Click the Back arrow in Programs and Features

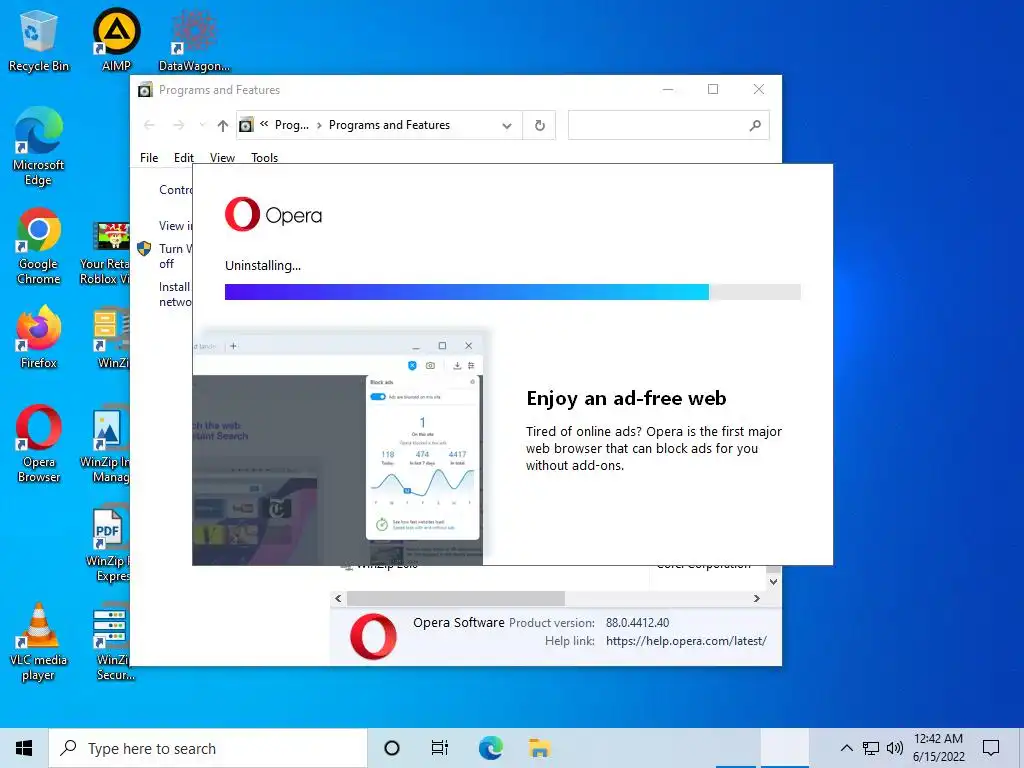149,125
